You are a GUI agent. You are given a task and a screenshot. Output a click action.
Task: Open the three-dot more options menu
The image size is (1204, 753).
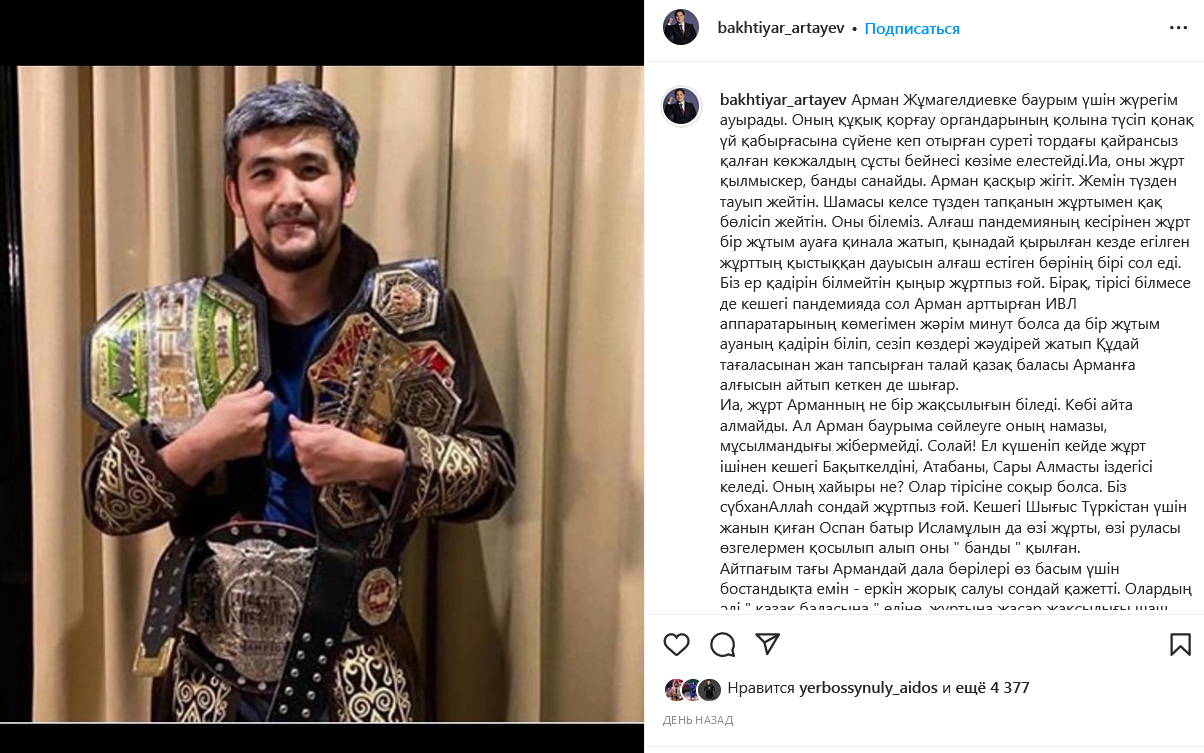1179,29
